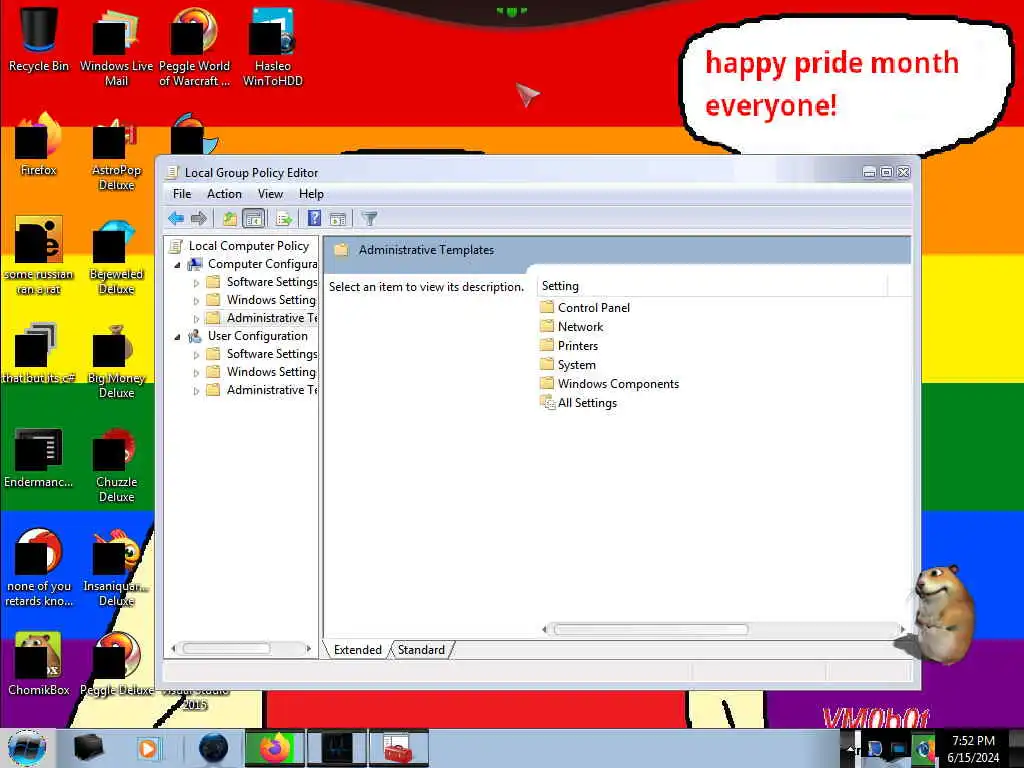Toggle the Show/Hide Action Pane button
This screenshot has height=768, width=1024.
[x=338, y=218]
